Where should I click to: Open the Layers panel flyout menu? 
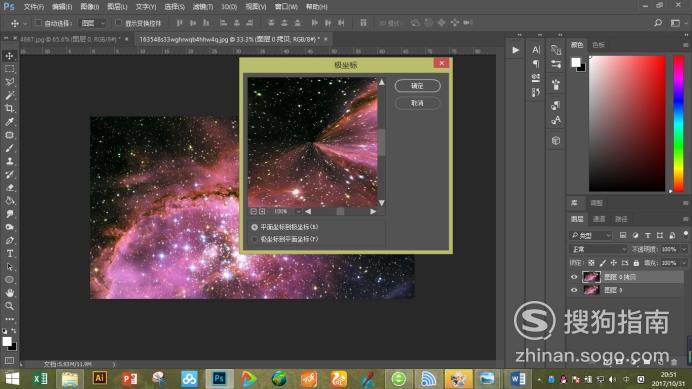[685, 219]
